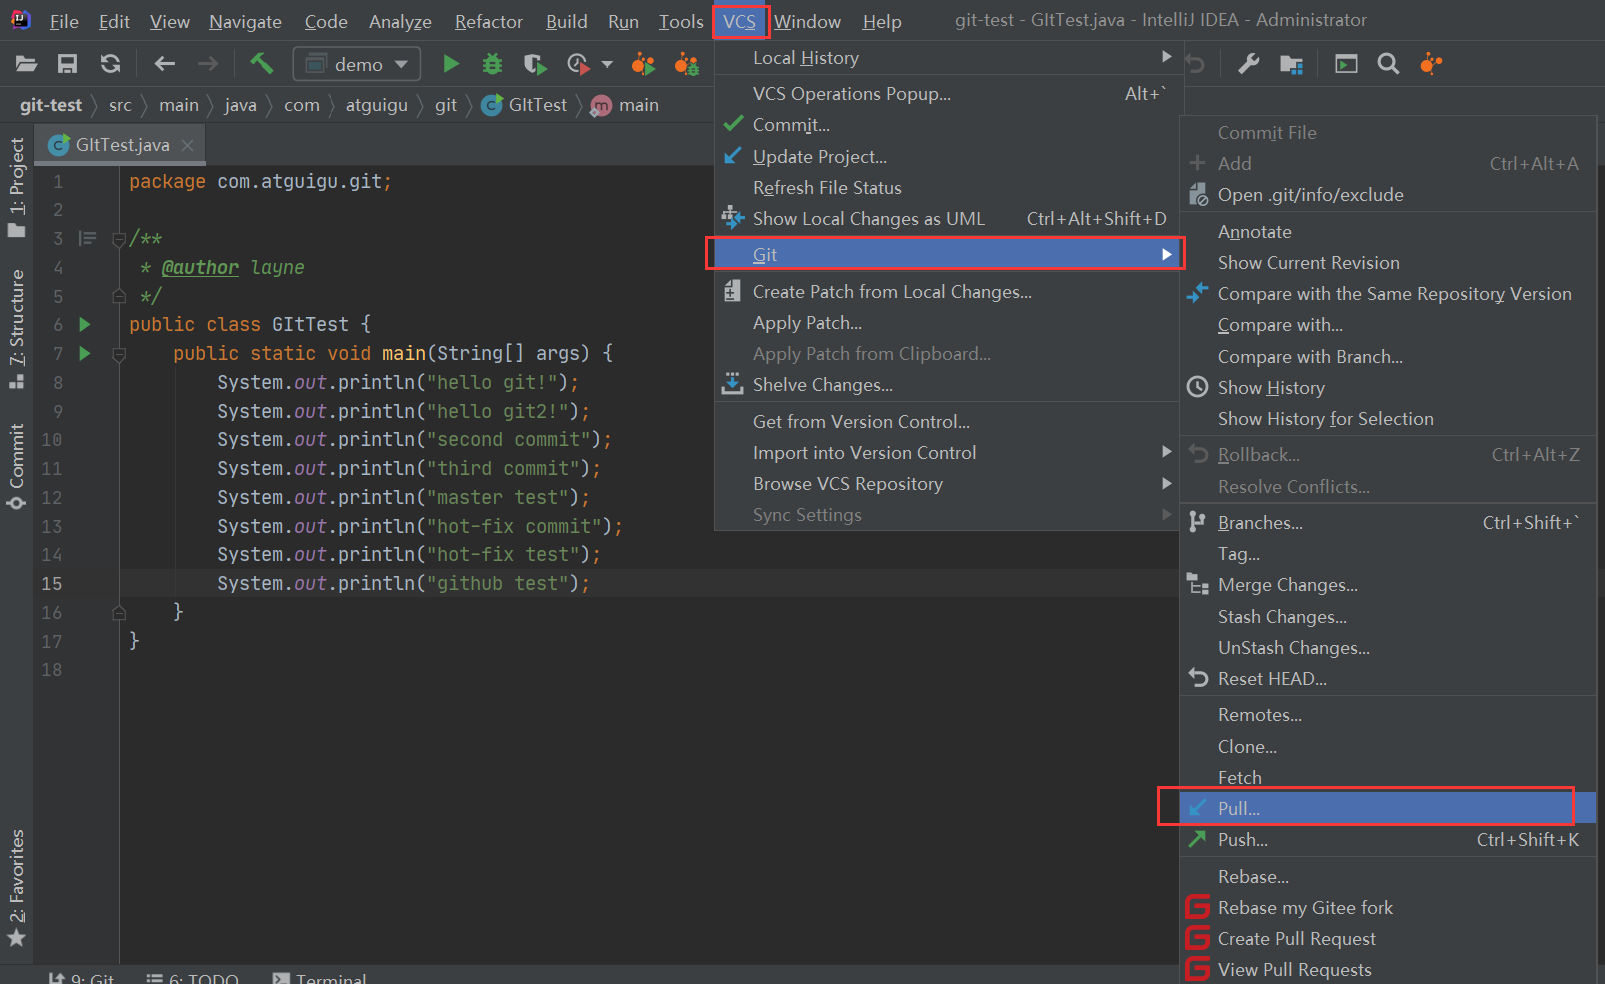Toggle rendered view icon beside Javadoc line 3
Viewport: 1605px width, 984px height.
[x=88, y=238]
